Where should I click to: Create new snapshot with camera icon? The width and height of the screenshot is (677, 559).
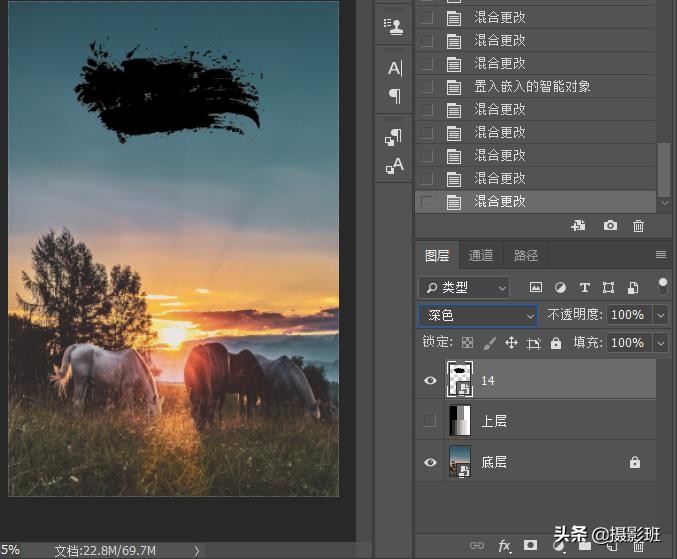(610, 226)
